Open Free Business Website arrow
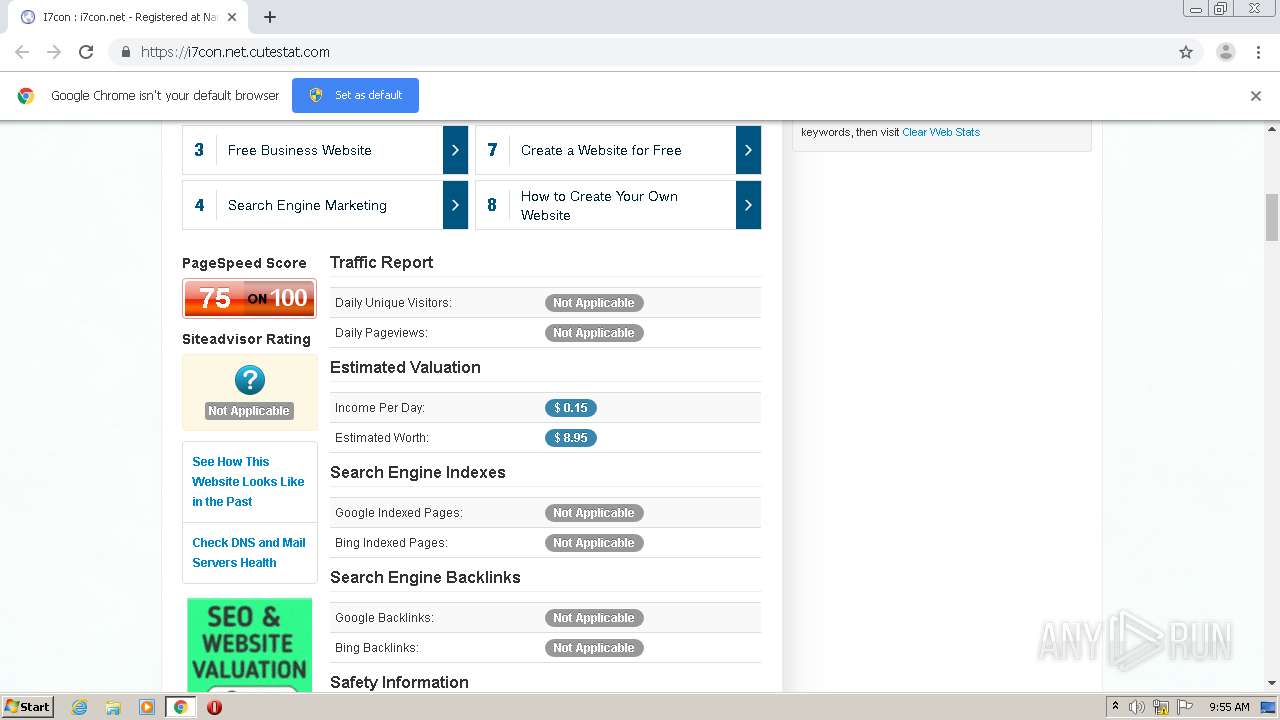 pos(455,150)
